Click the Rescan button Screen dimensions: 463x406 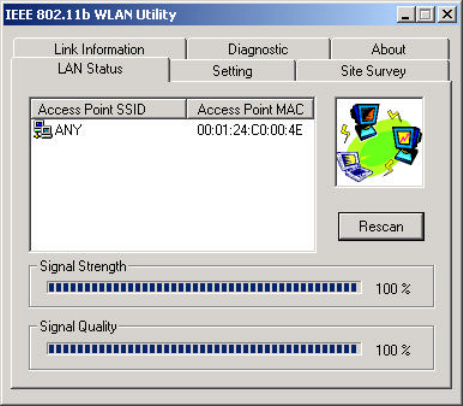pos(381,226)
